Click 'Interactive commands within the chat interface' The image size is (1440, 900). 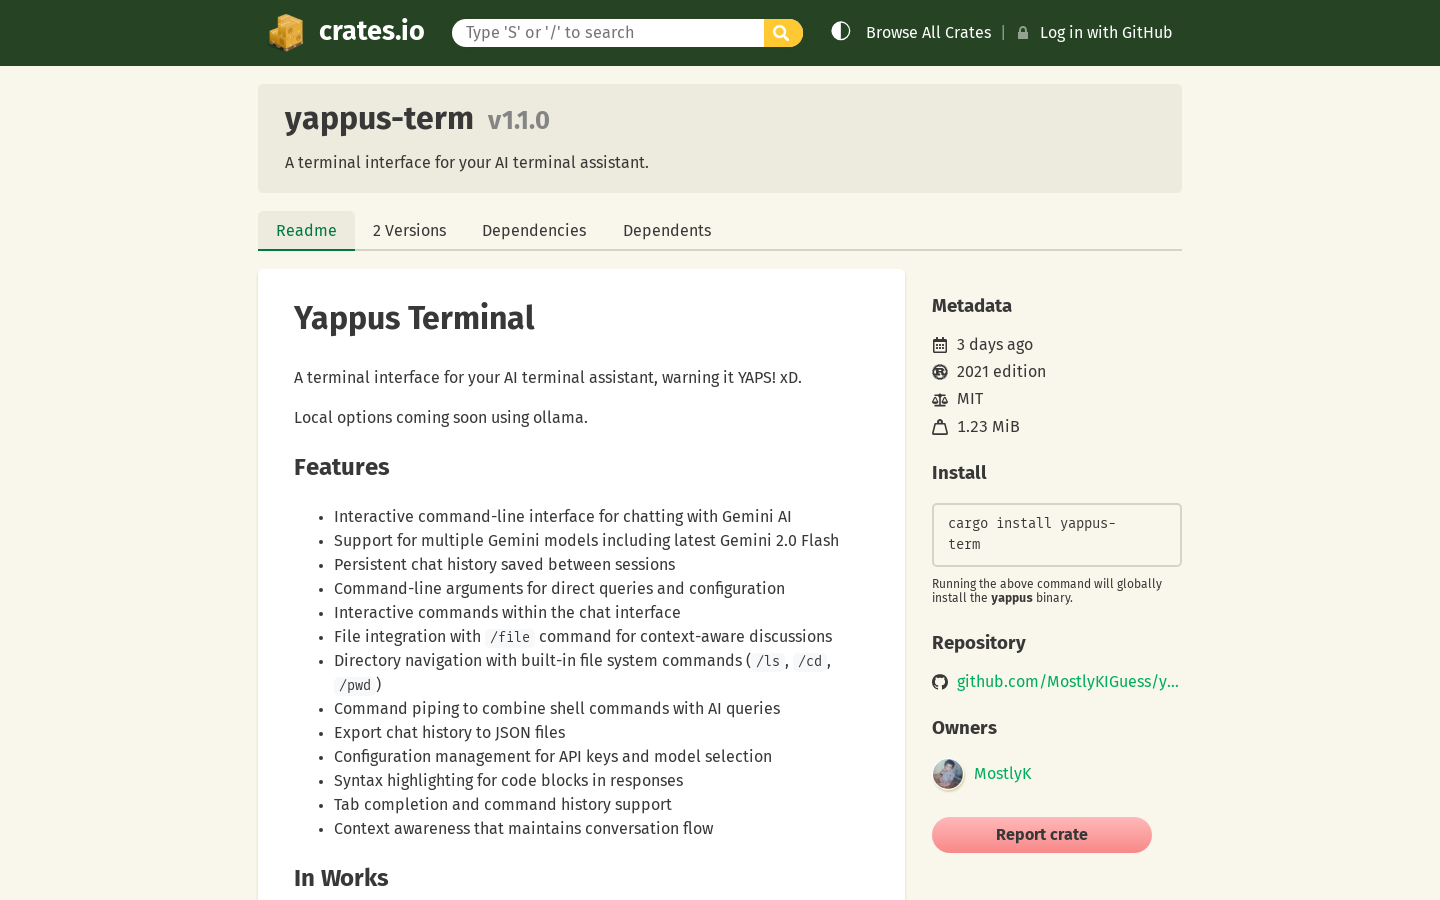pyautogui.click(x=507, y=613)
